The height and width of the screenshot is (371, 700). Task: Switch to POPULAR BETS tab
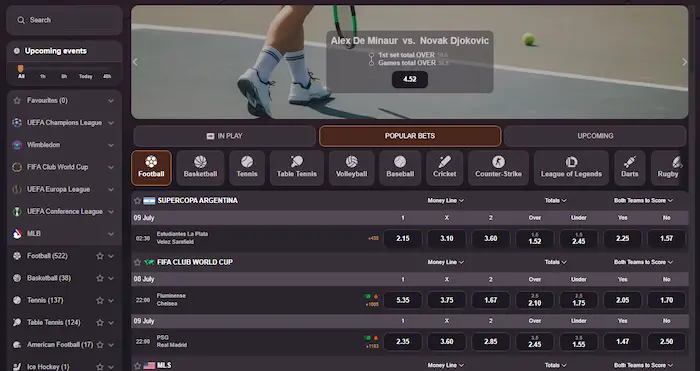[410, 136]
